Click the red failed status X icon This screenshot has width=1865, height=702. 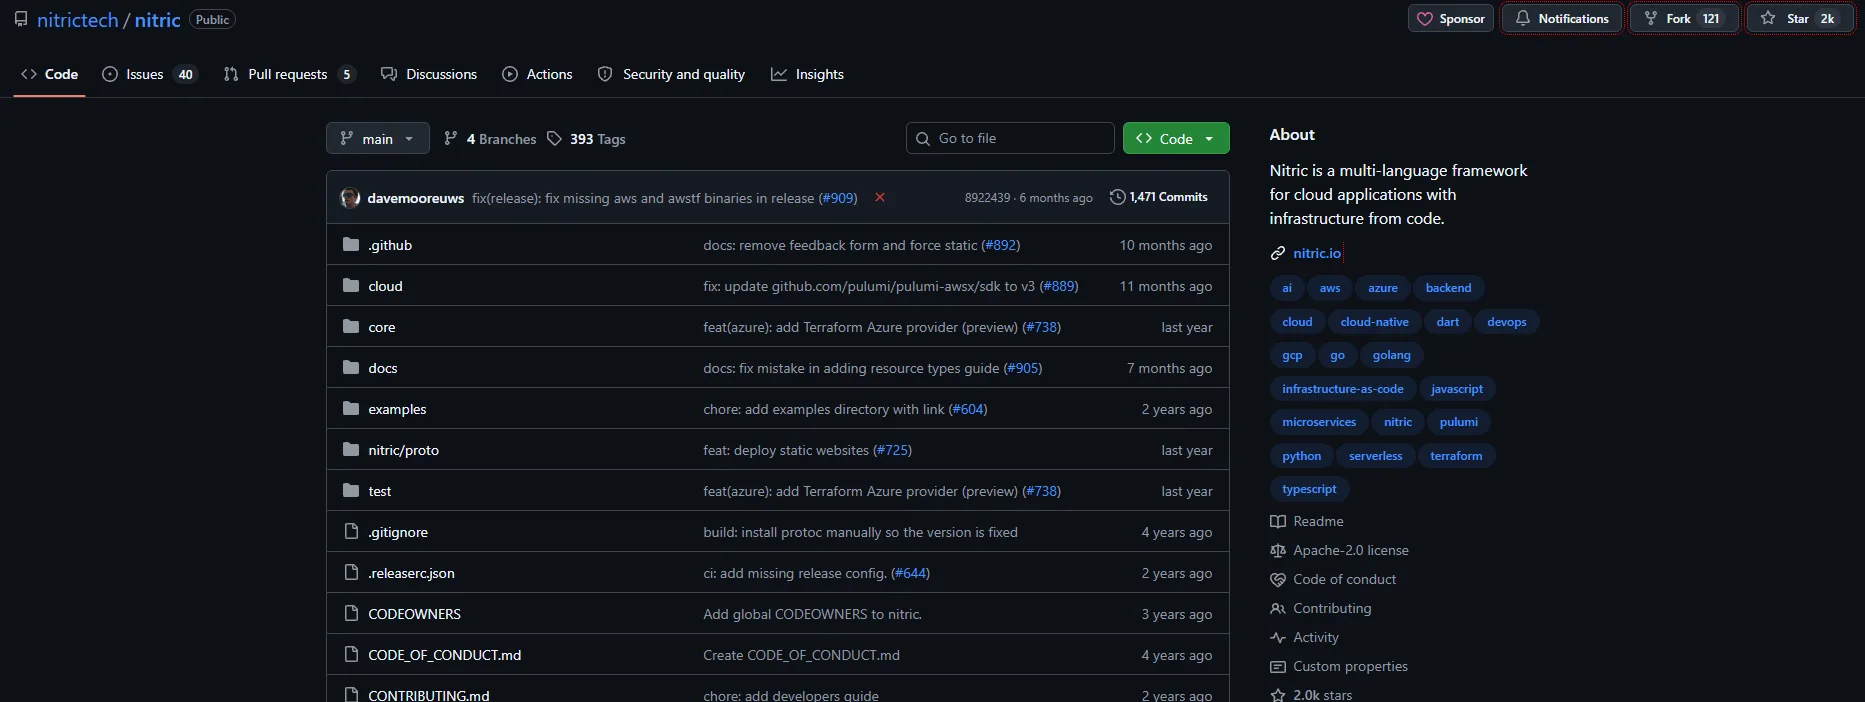coord(880,197)
